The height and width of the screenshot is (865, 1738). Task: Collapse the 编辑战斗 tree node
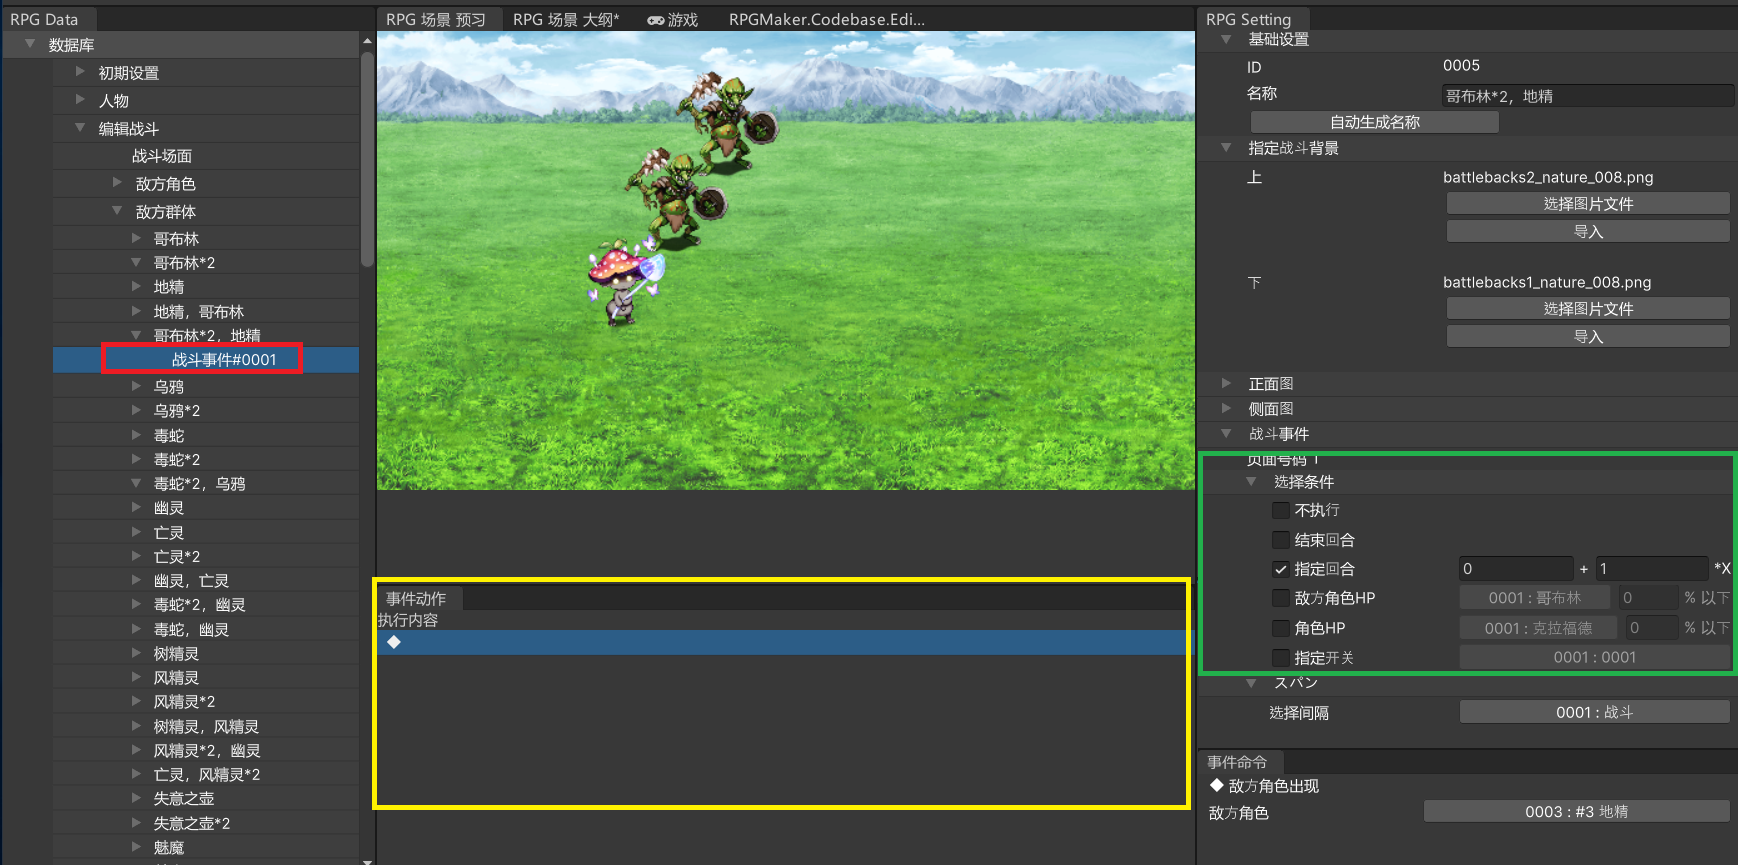point(80,128)
